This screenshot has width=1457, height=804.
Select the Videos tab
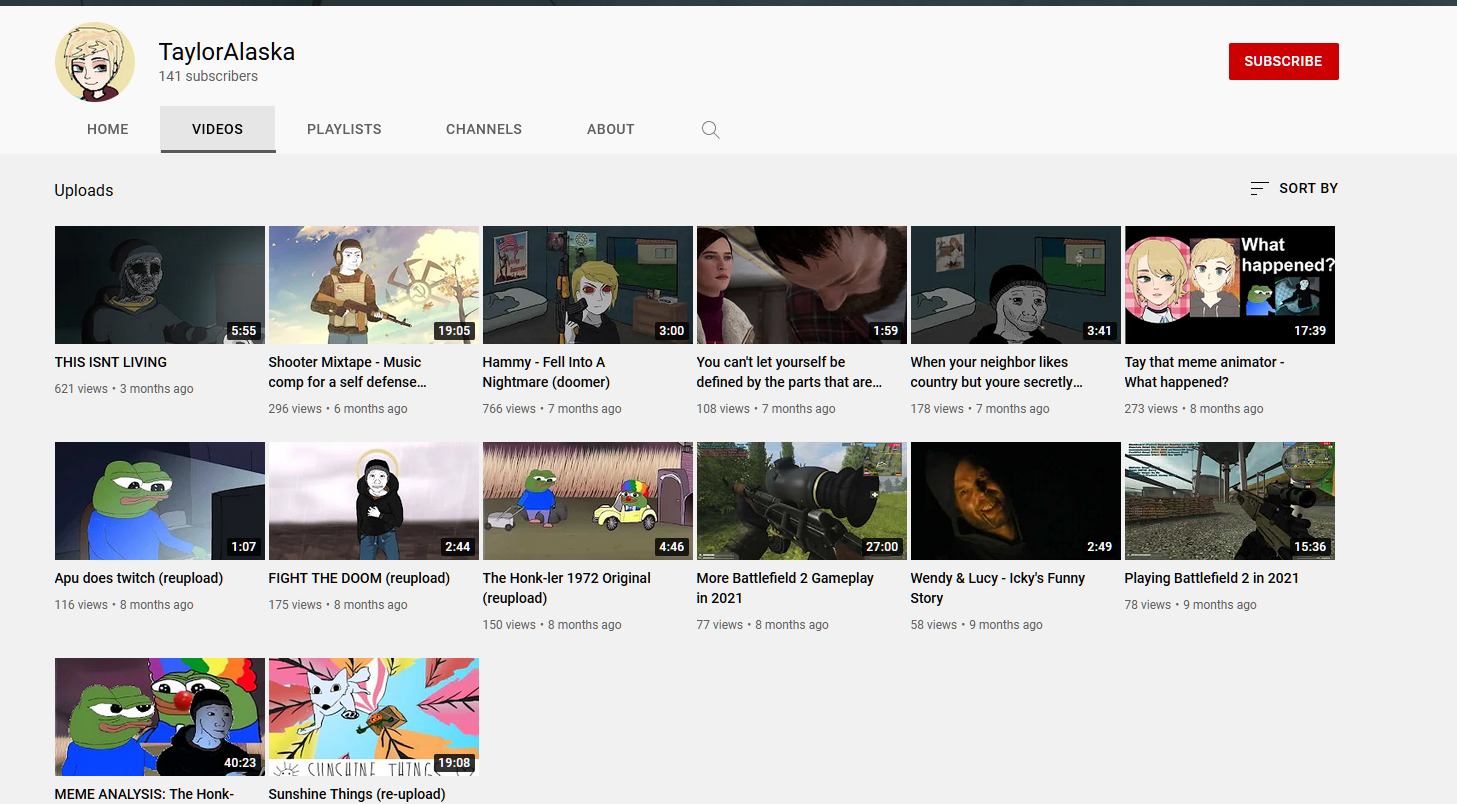[x=218, y=129]
